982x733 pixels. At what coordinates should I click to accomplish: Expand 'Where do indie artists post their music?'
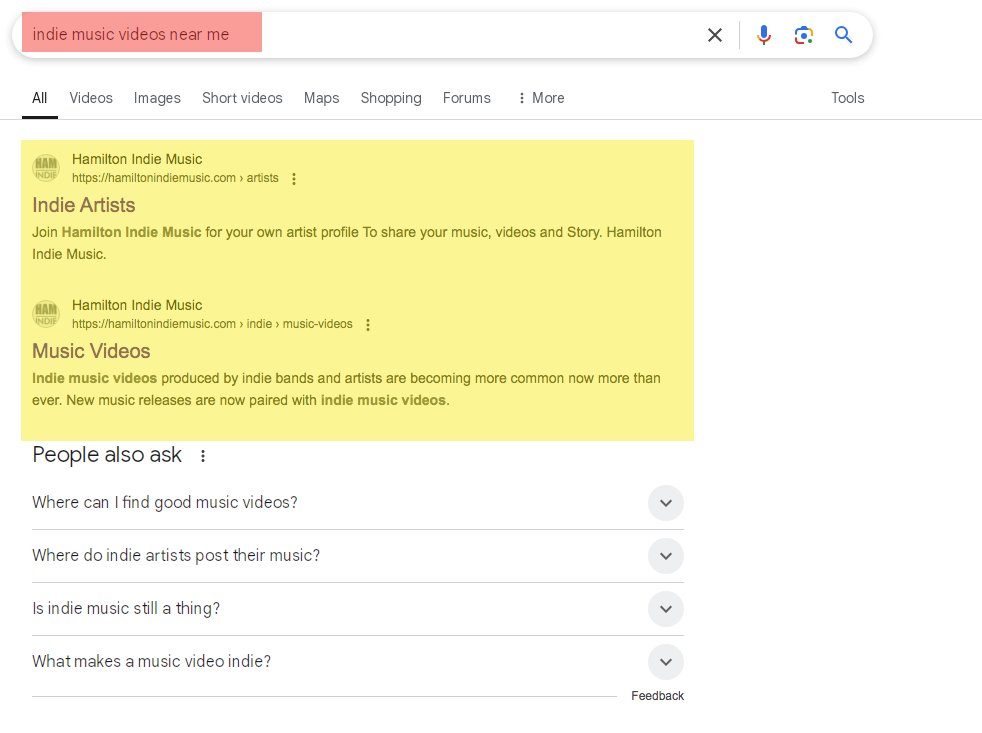tap(358, 556)
